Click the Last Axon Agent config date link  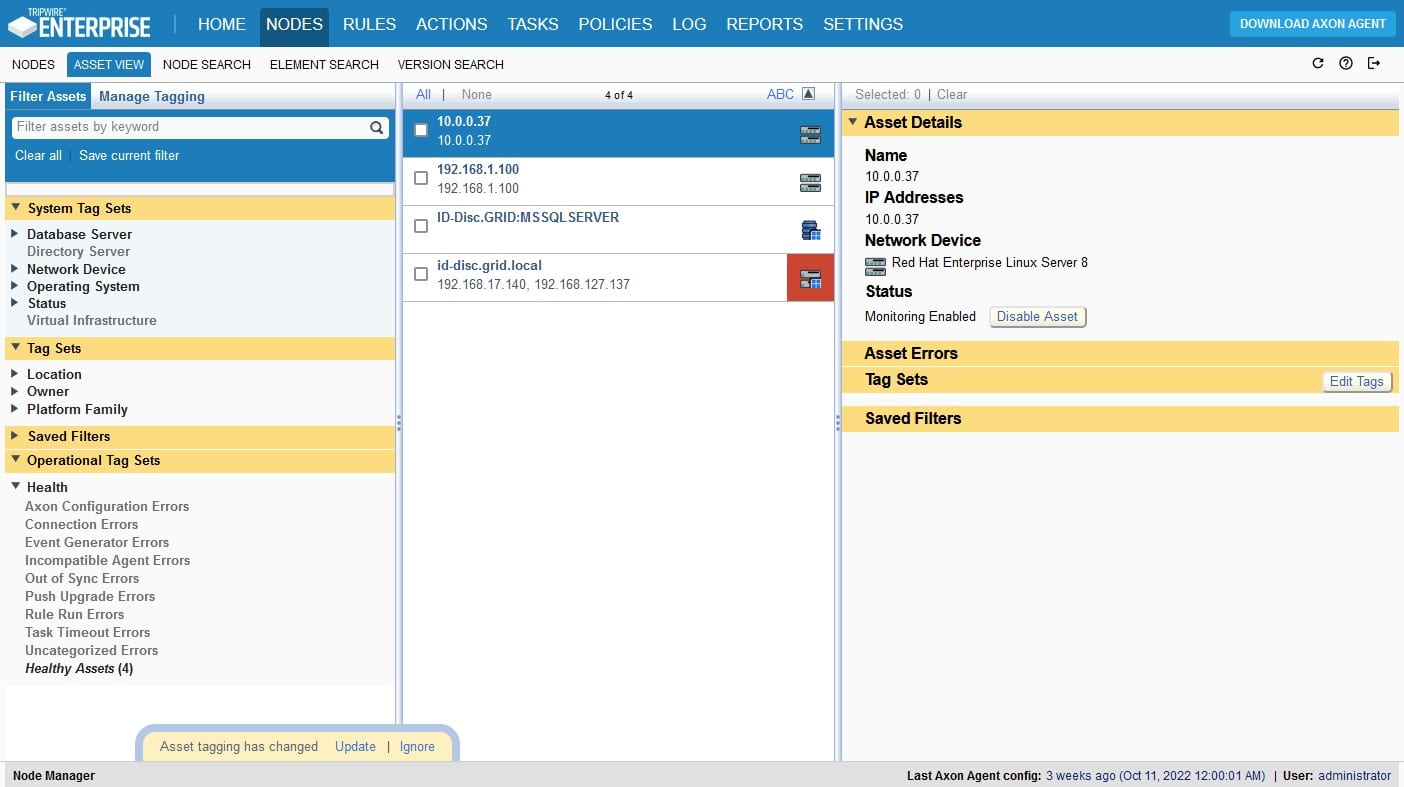click(x=1155, y=775)
